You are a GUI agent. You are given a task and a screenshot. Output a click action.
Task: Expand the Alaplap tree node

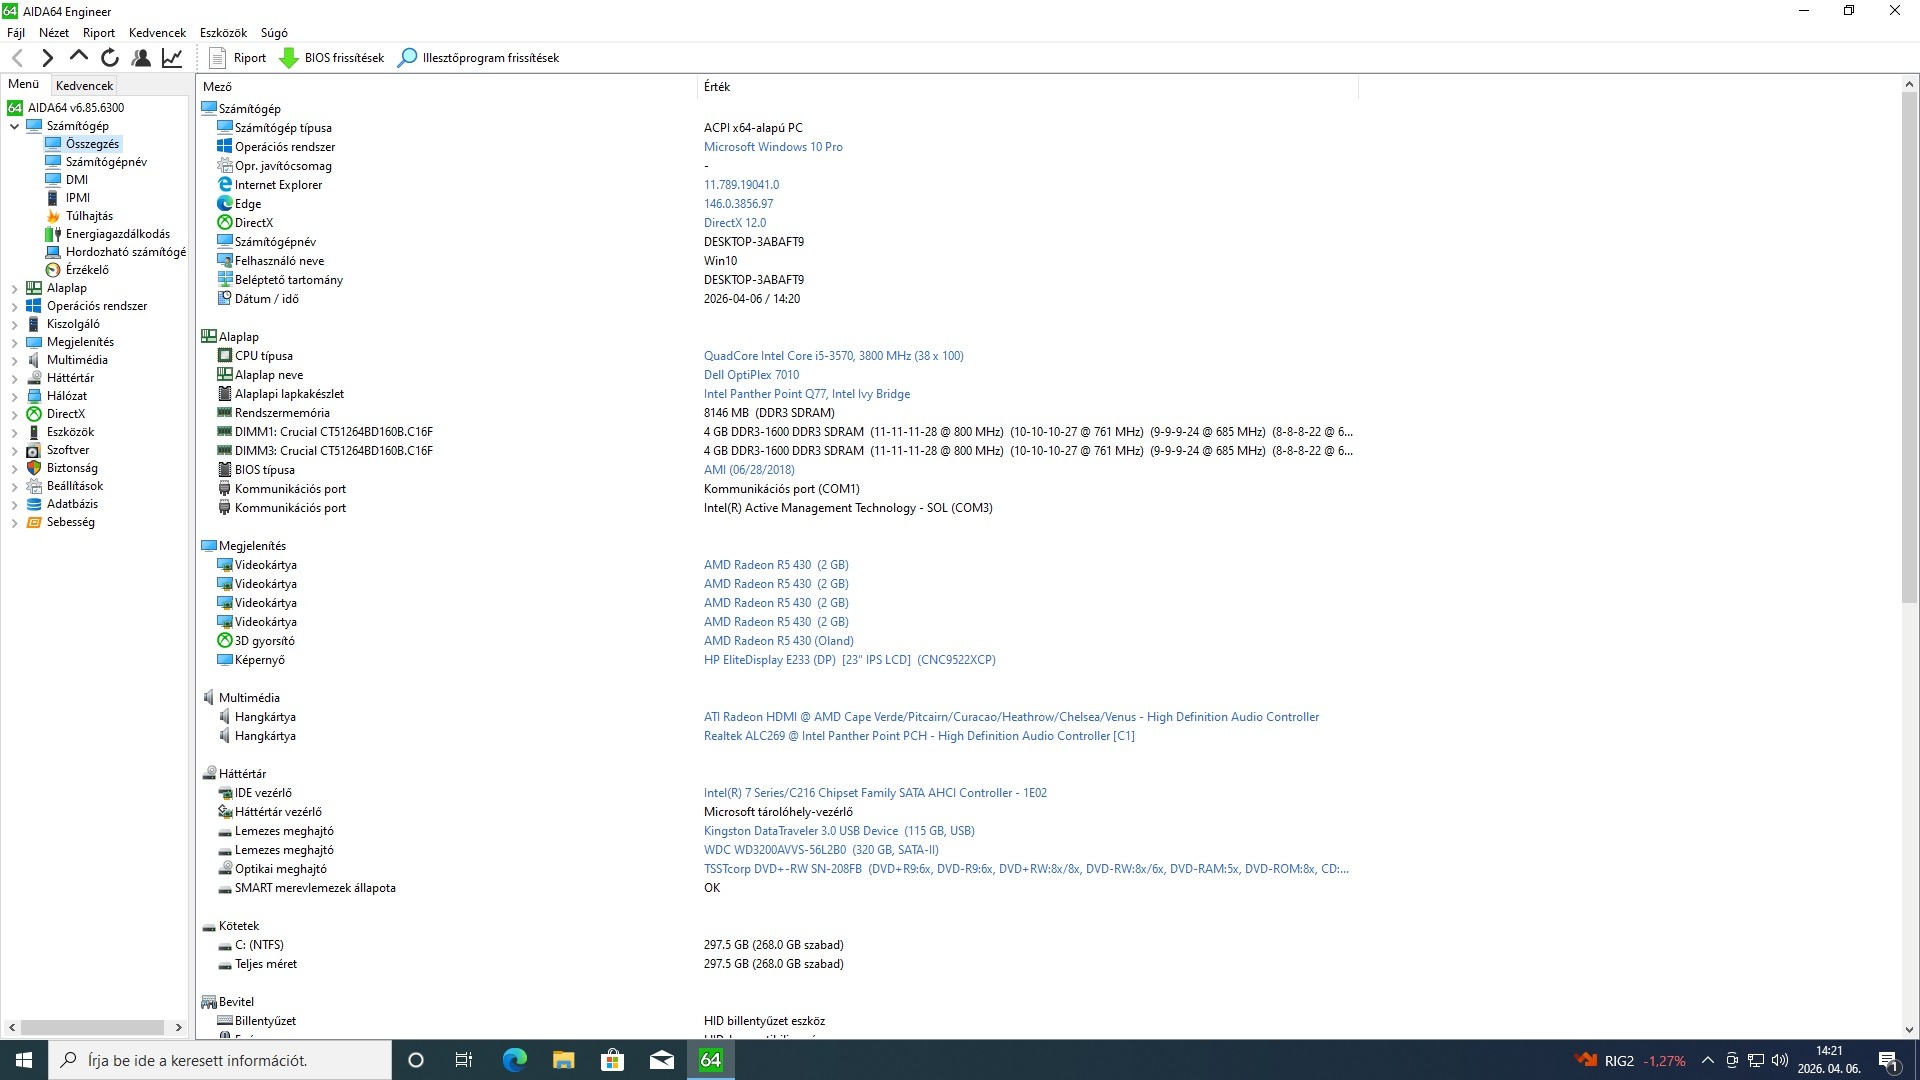(x=14, y=288)
